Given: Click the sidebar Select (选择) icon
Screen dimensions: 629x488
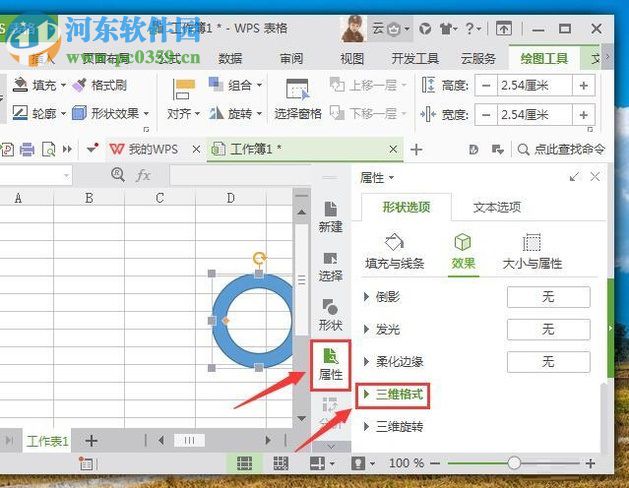Looking at the screenshot, I should 331,267.
